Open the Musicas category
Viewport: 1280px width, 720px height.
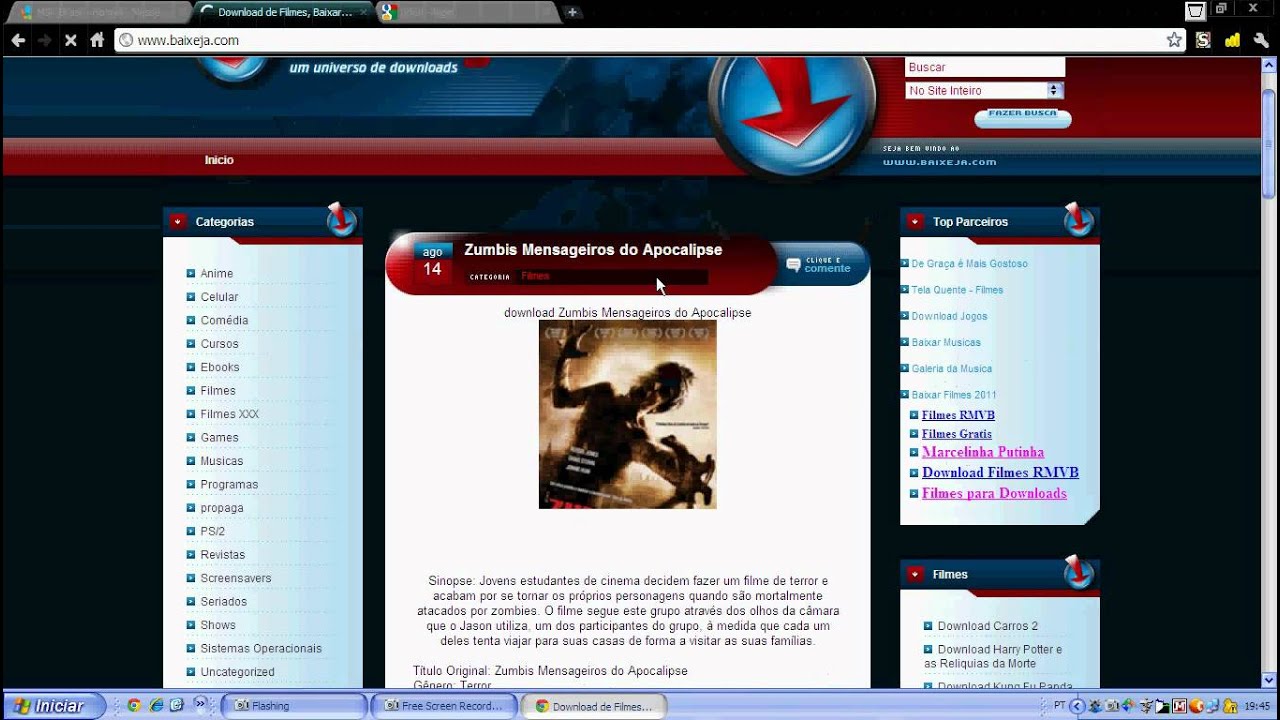(221, 461)
